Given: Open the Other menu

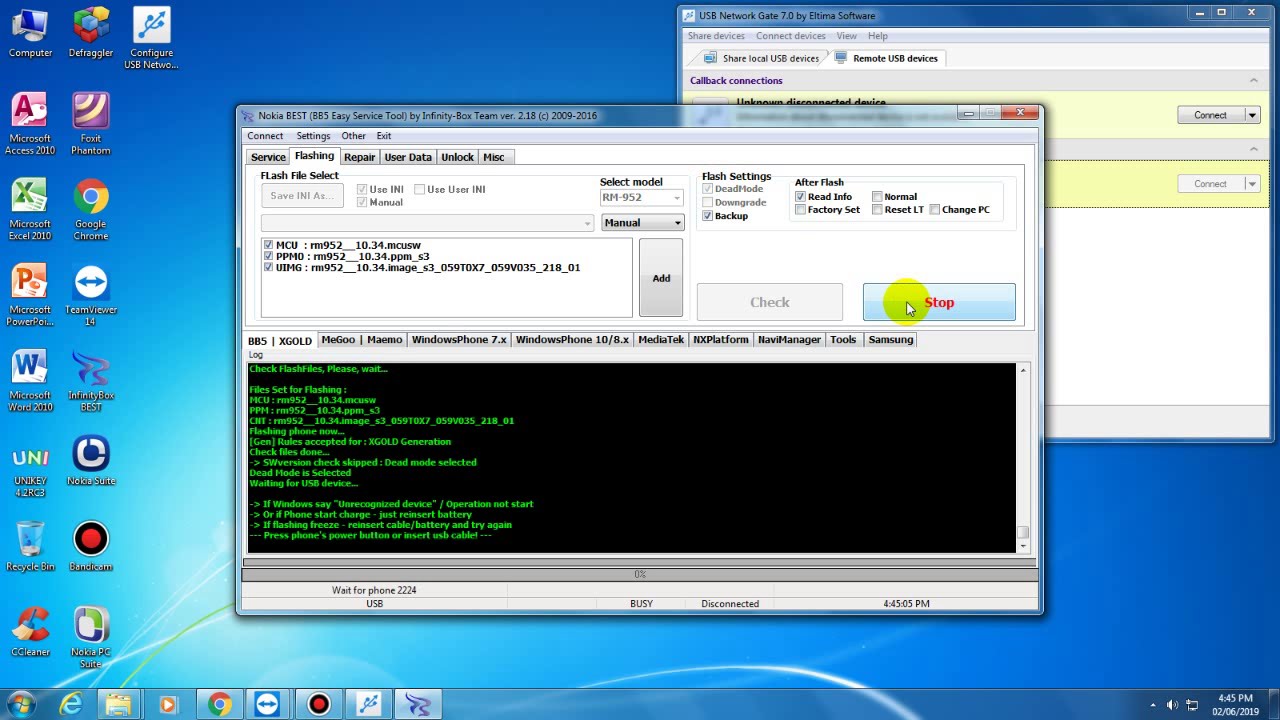Looking at the screenshot, I should [353, 136].
